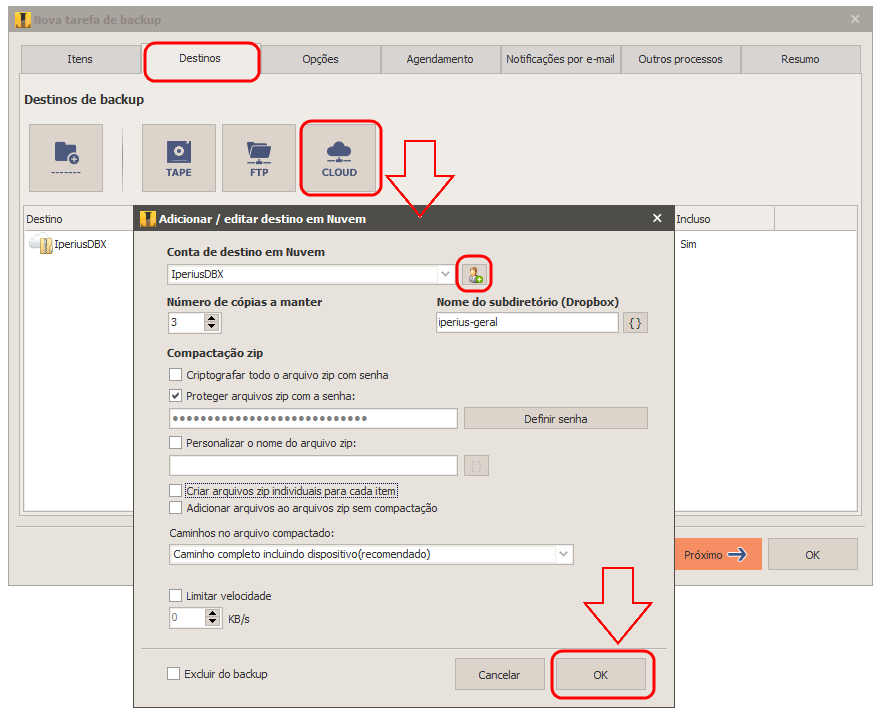The width and height of the screenshot is (880, 714).
Task: Enable Criptografar todo o arquivo zip com senha
Action: (176, 375)
